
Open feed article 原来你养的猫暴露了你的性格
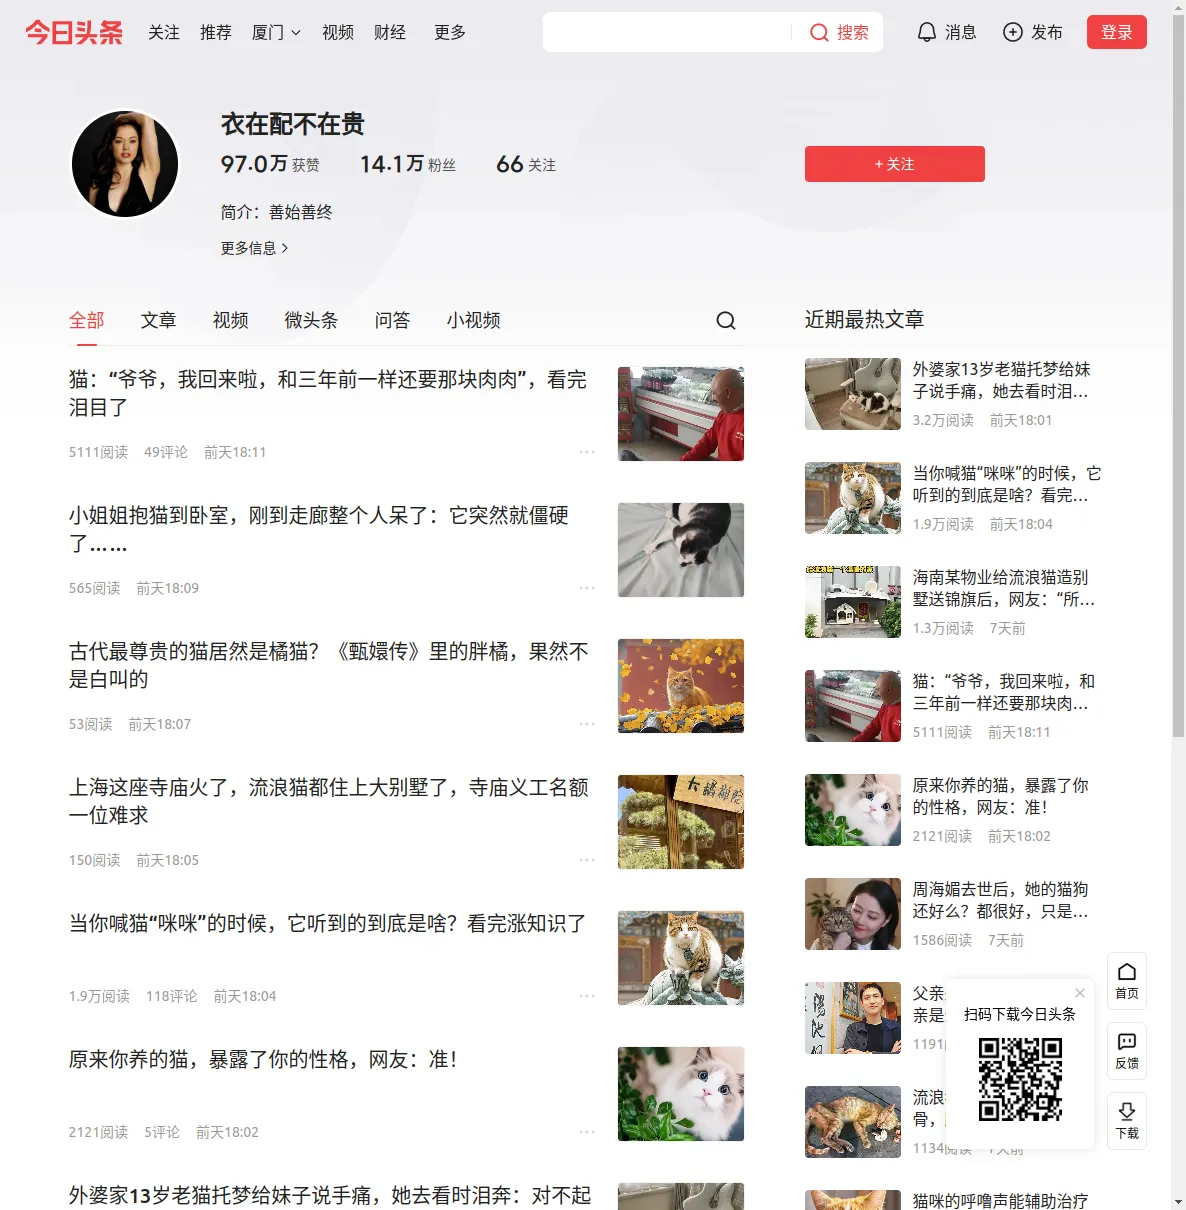pos(263,1059)
